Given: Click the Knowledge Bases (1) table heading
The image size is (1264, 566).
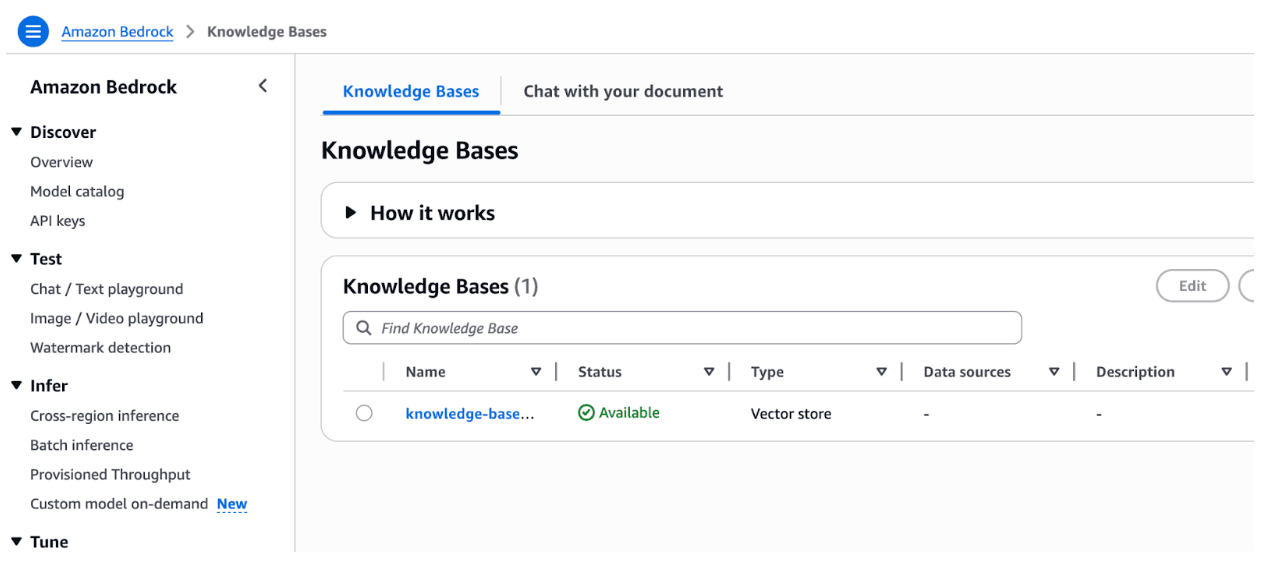Looking at the screenshot, I should pos(440,286).
